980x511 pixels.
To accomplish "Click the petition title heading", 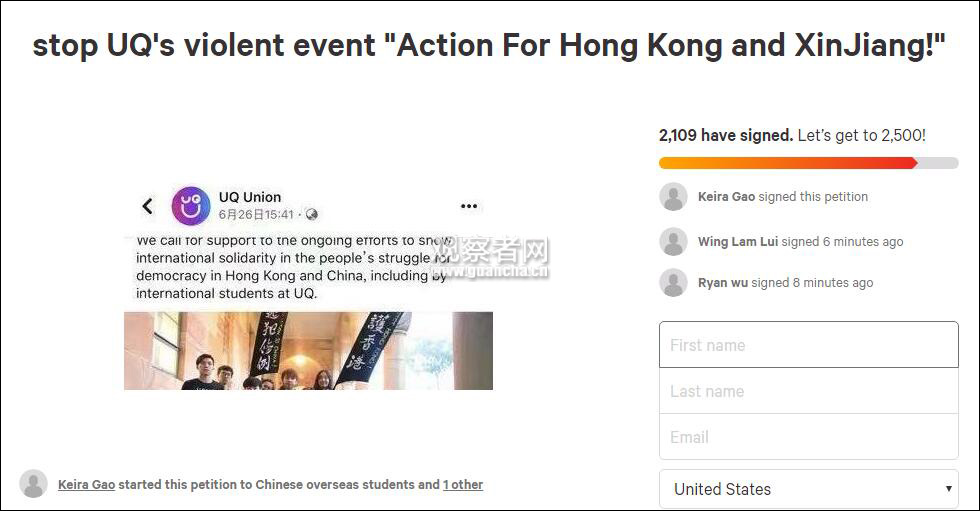I will pos(489,46).
